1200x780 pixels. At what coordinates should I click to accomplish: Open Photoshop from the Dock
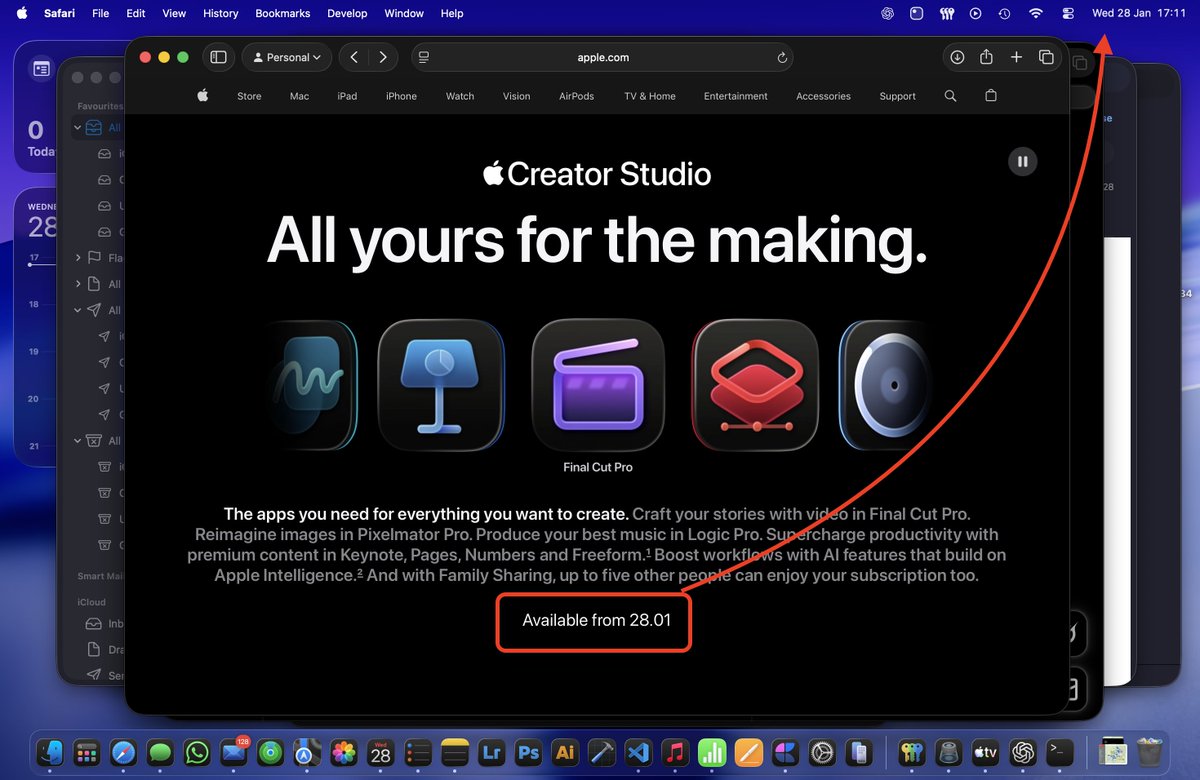pyautogui.click(x=528, y=752)
